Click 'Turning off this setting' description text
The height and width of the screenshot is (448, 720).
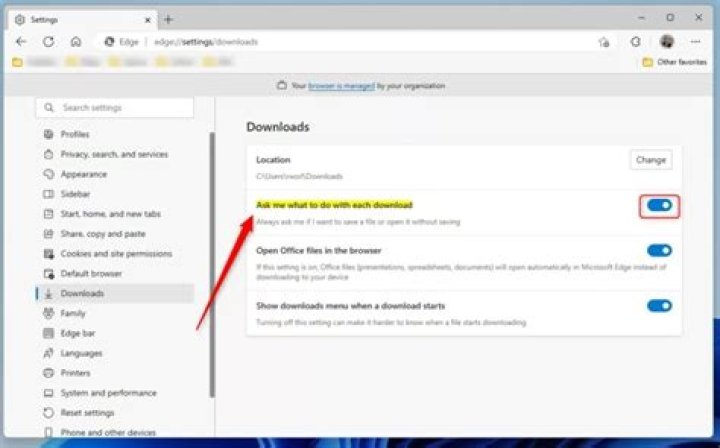pyautogui.click(x=391, y=323)
